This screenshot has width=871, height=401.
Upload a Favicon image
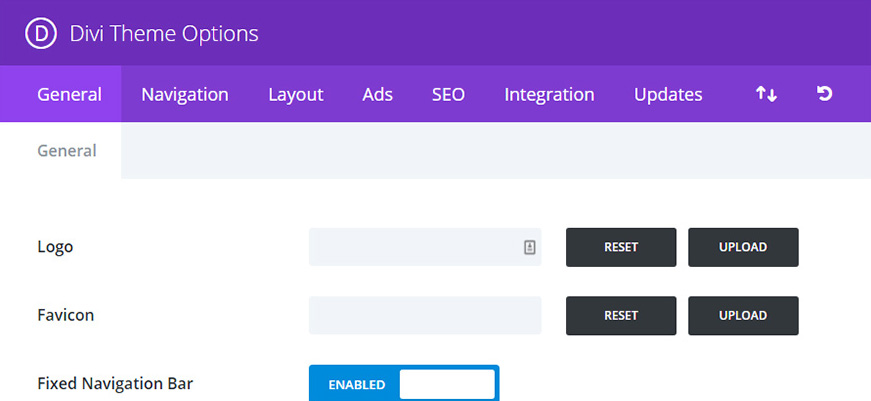coord(743,315)
